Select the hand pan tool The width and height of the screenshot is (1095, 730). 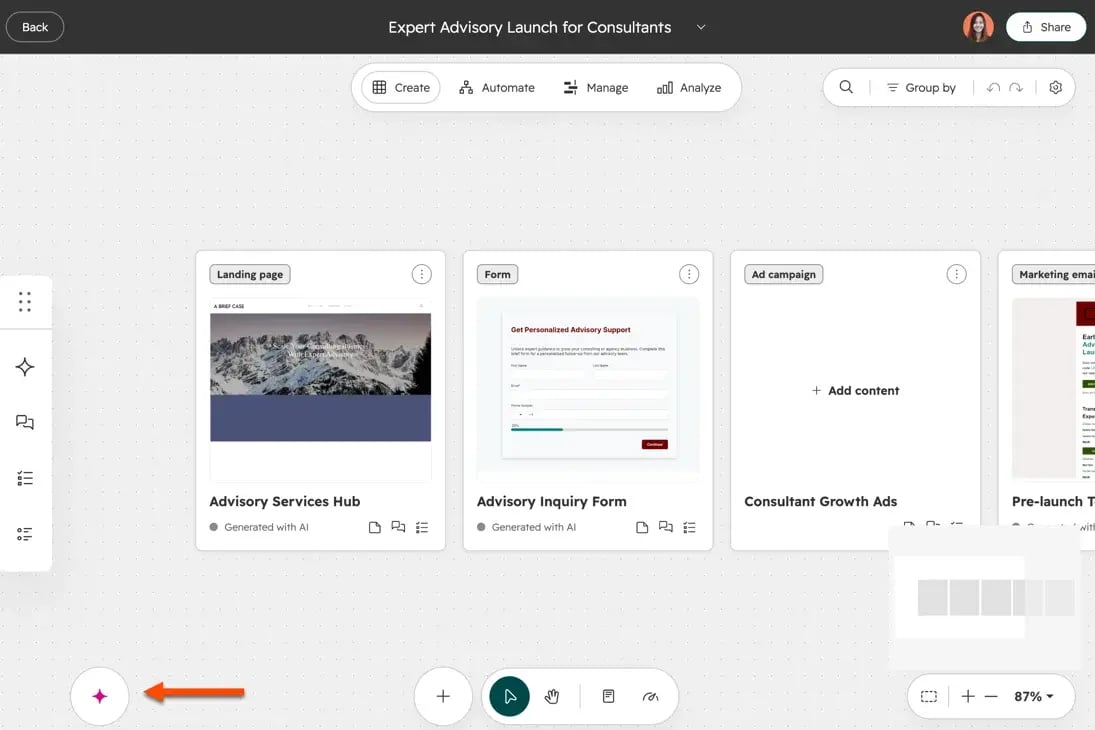click(x=552, y=696)
